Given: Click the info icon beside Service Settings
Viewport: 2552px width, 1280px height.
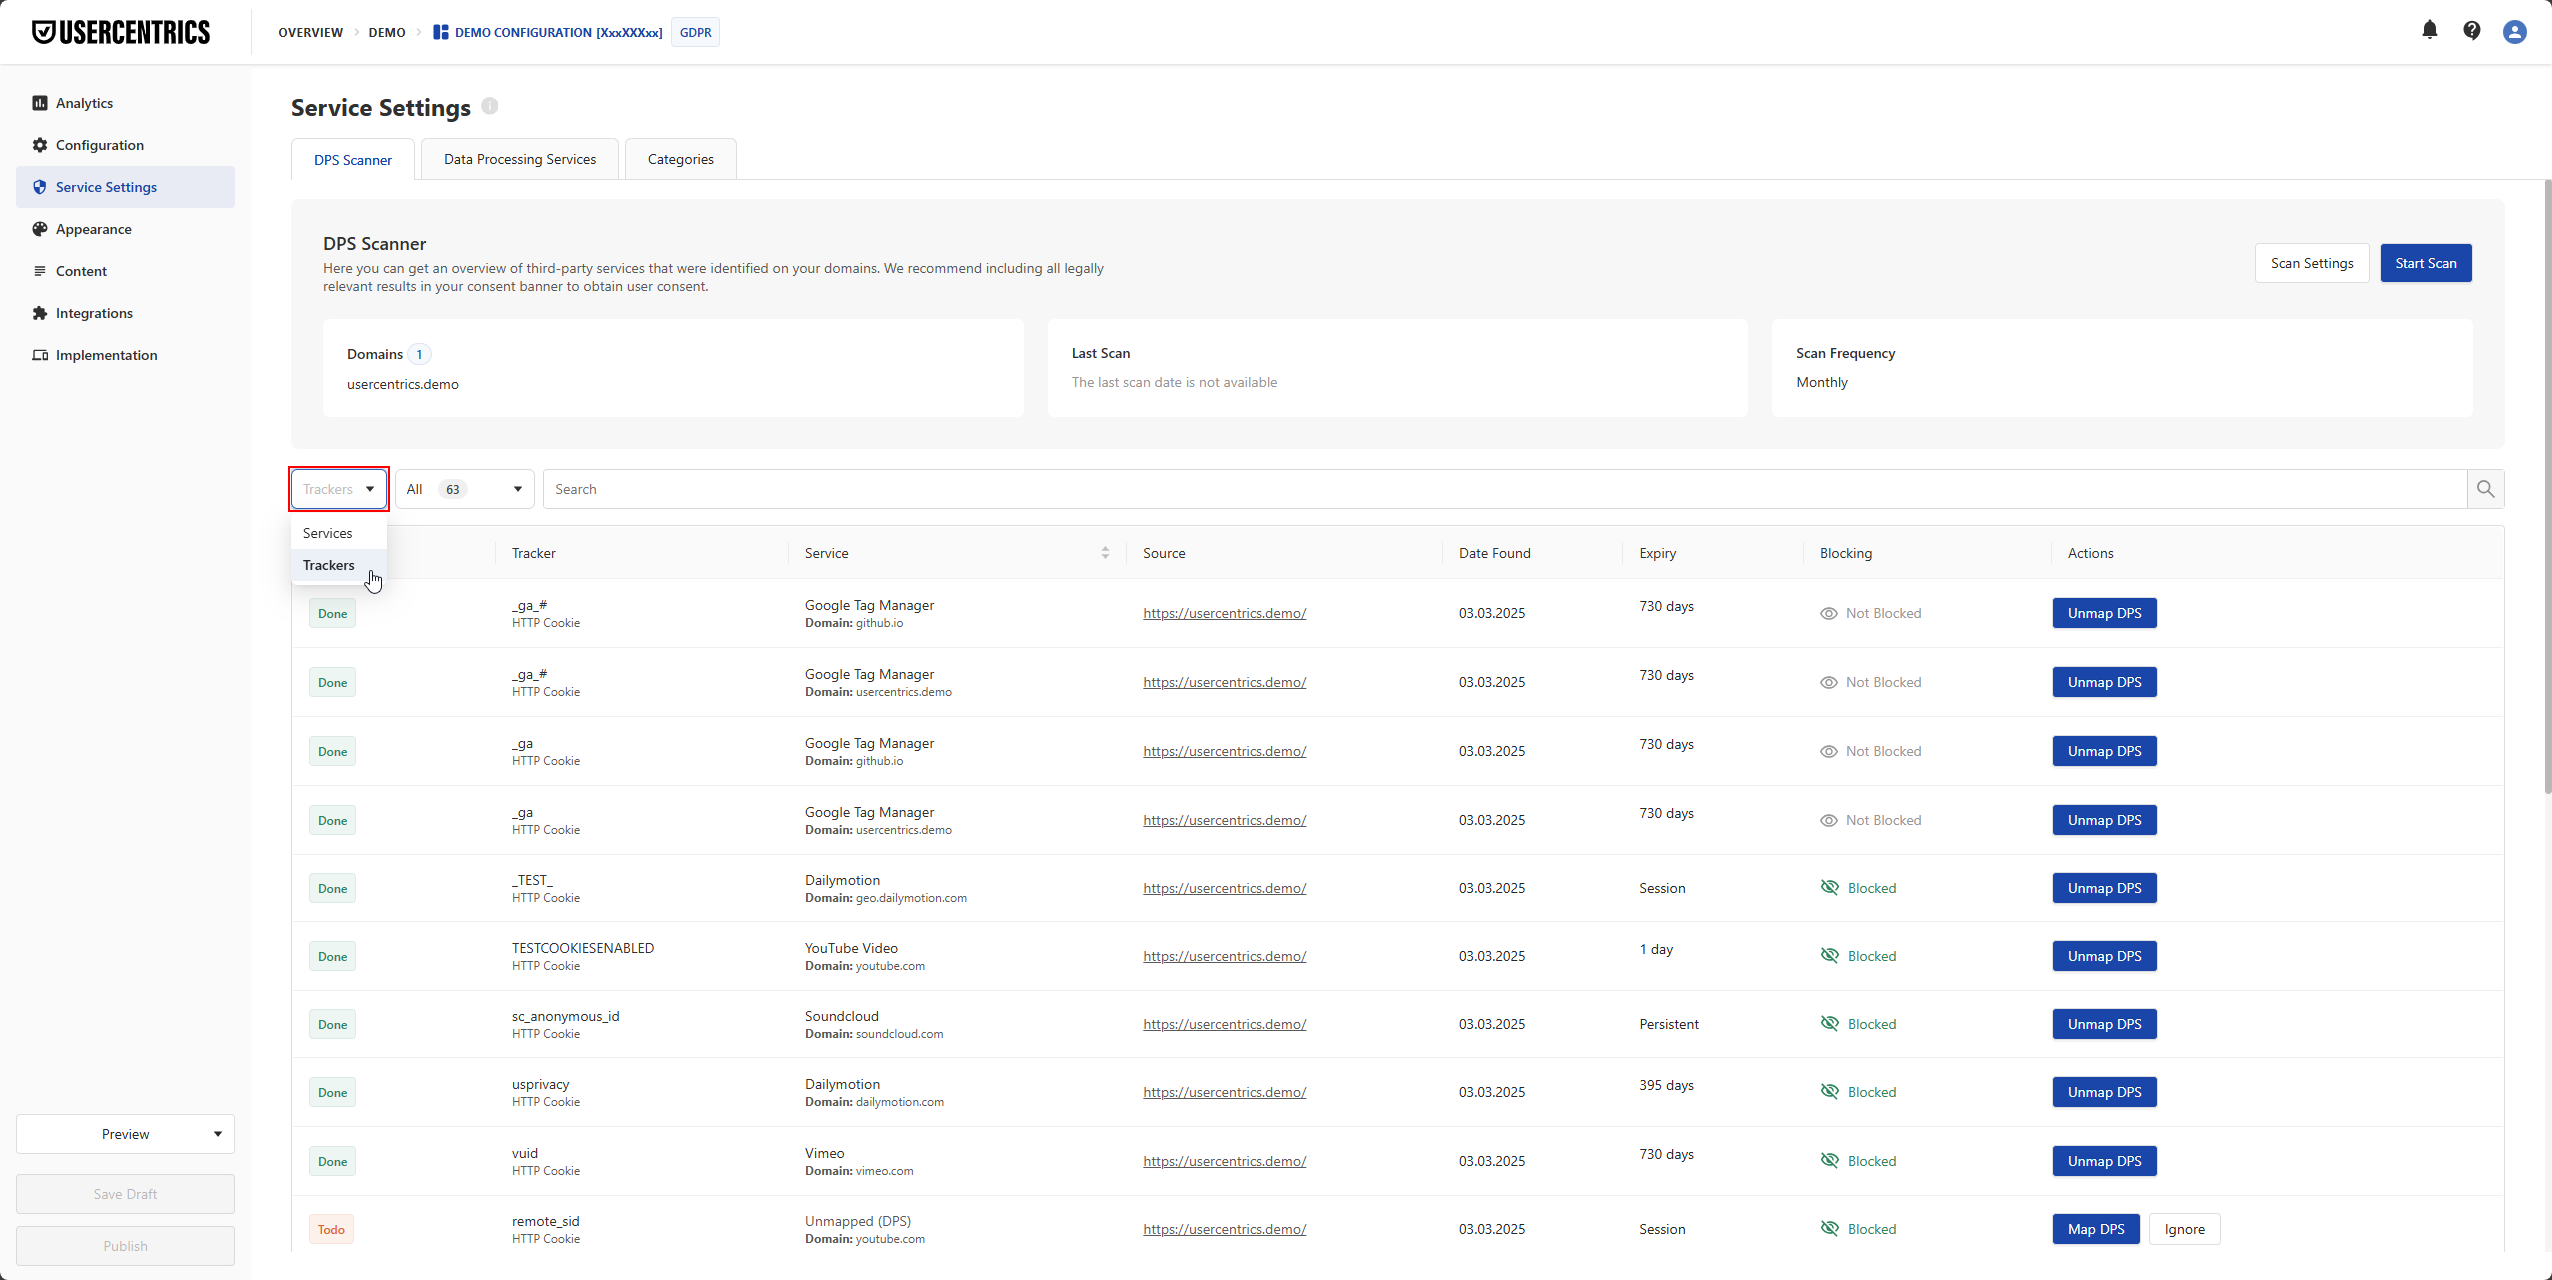Looking at the screenshot, I should (490, 106).
